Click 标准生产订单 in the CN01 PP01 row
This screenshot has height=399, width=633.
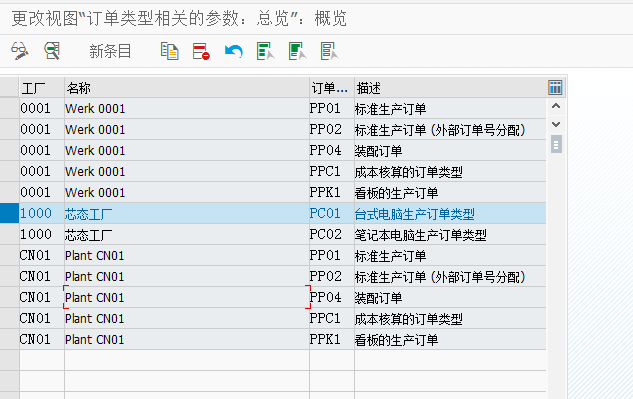(390, 256)
